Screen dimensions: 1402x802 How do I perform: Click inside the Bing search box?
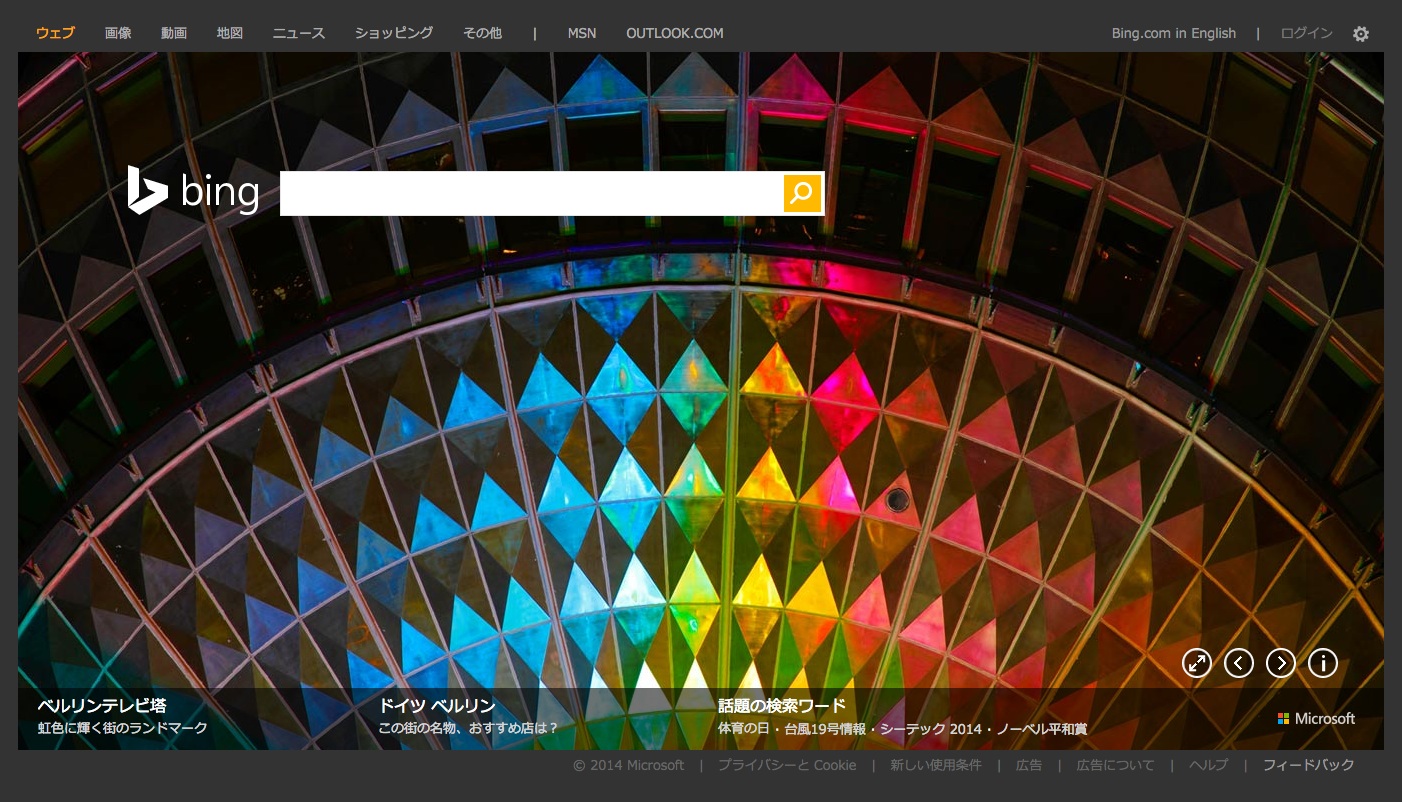click(530, 193)
